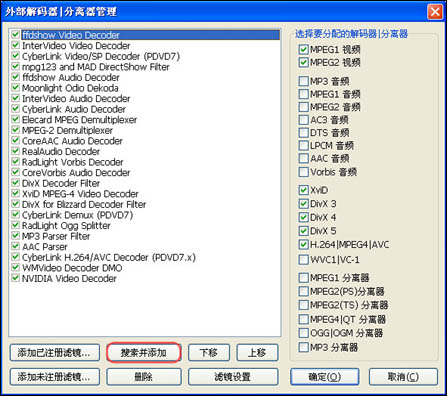Untick checkbox beside RealAudio Decoder
The image size is (447, 396).
coord(15,151)
